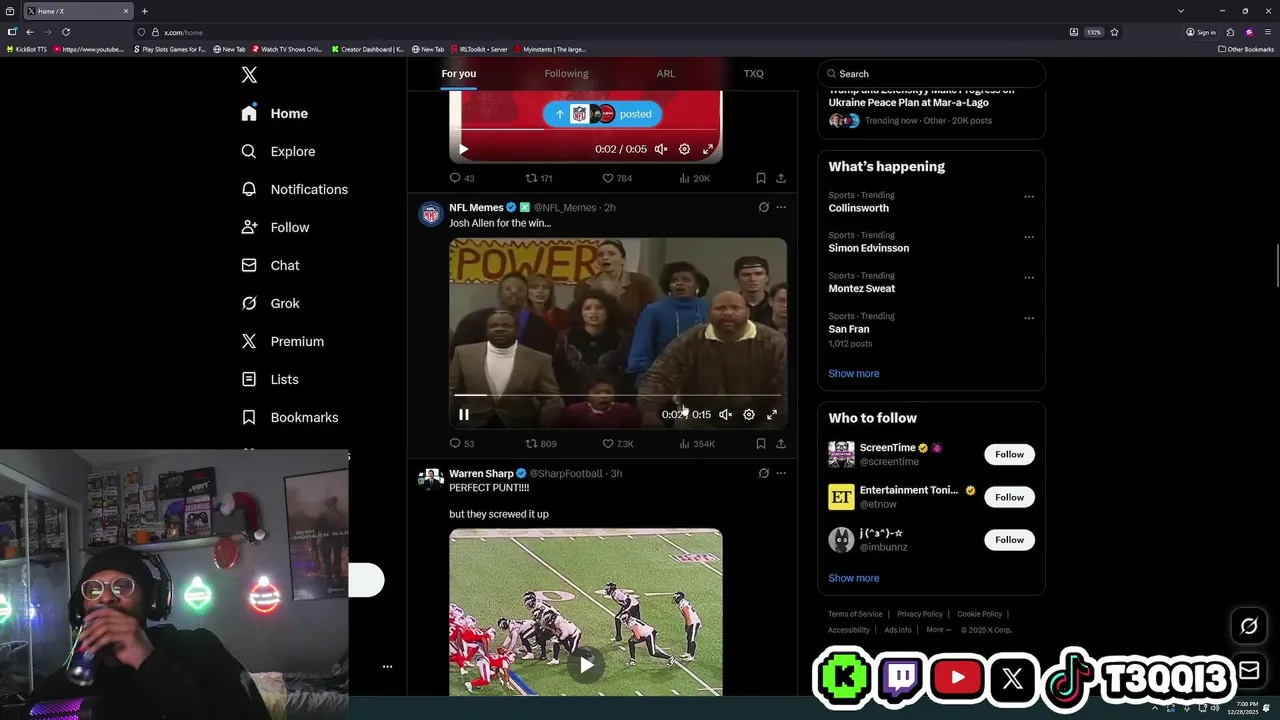Open the Follow page in the sidebar
The width and height of the screenshot is (1280, 720).
(x=275, y=227)
